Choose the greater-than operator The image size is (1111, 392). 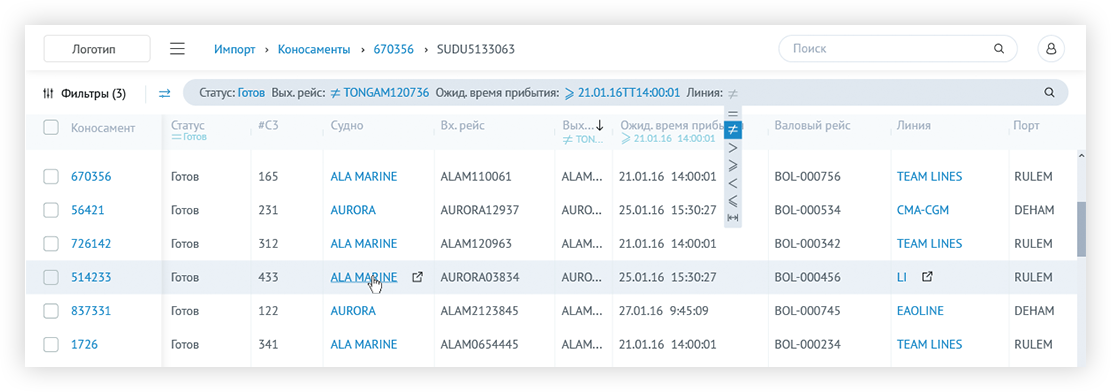click(x=733, y=147)
